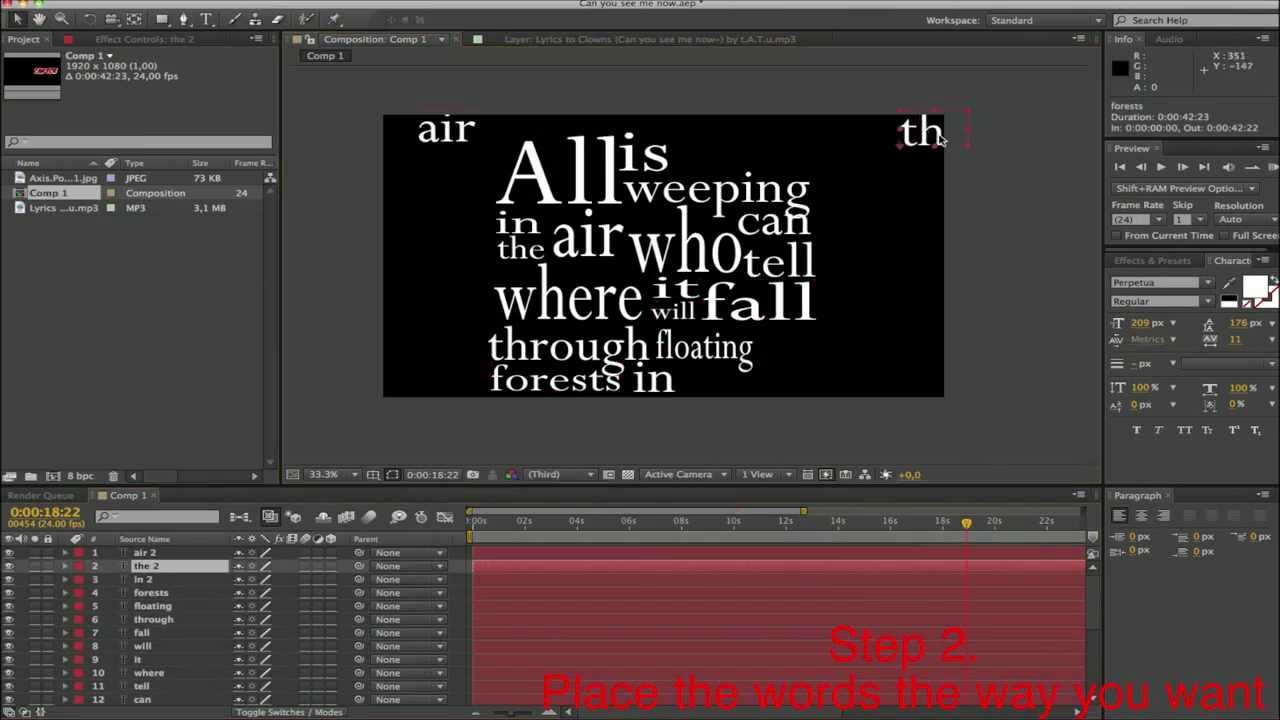Click the Search Help field
This screenshot has width=1280, height=720.
pos(1196,20)
